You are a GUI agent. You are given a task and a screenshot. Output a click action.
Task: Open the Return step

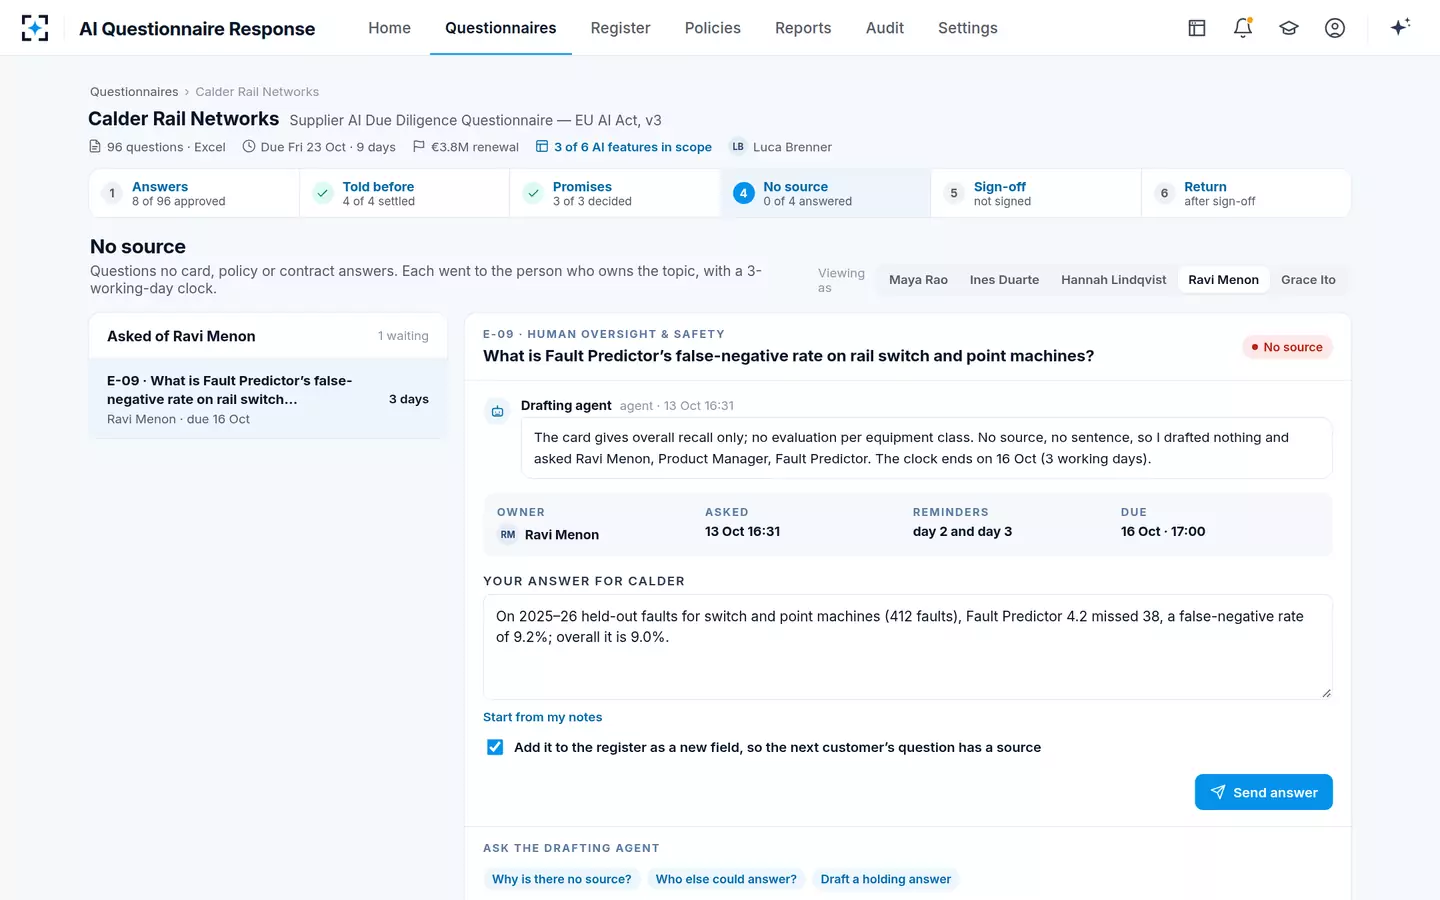(1246, 193)
